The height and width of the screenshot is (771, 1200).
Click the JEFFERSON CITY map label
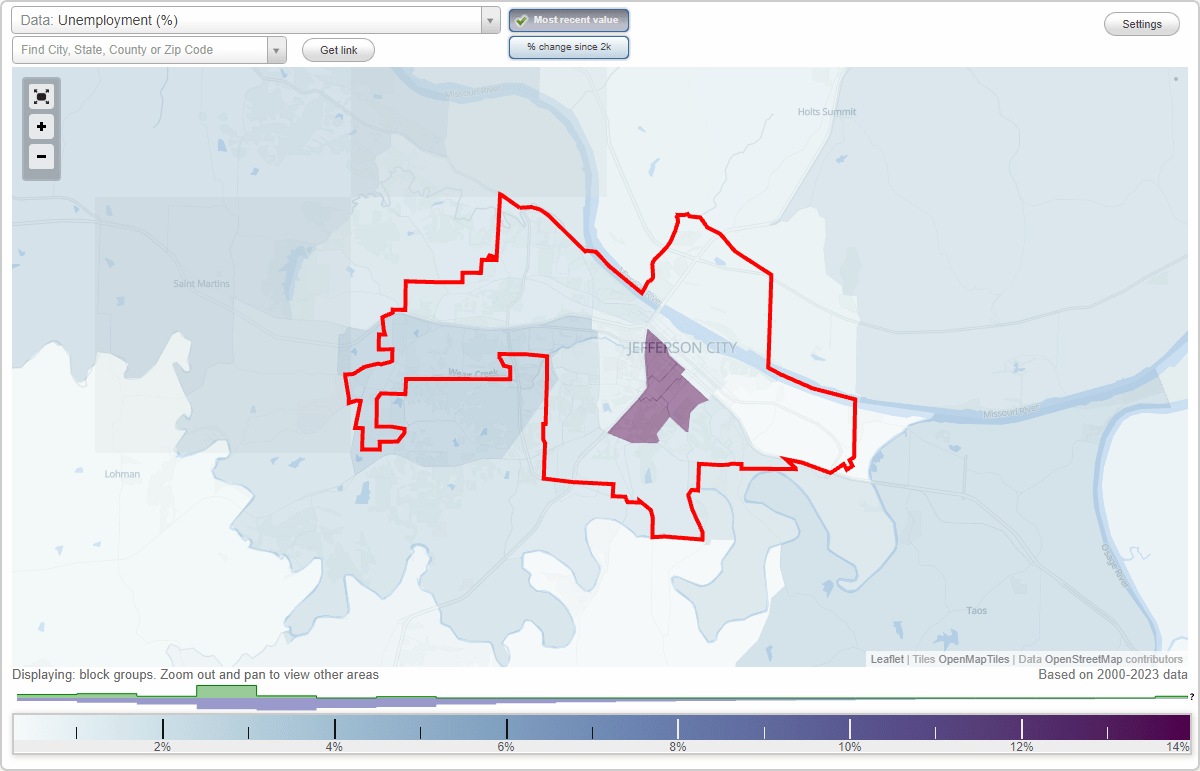tap(680, 348)
